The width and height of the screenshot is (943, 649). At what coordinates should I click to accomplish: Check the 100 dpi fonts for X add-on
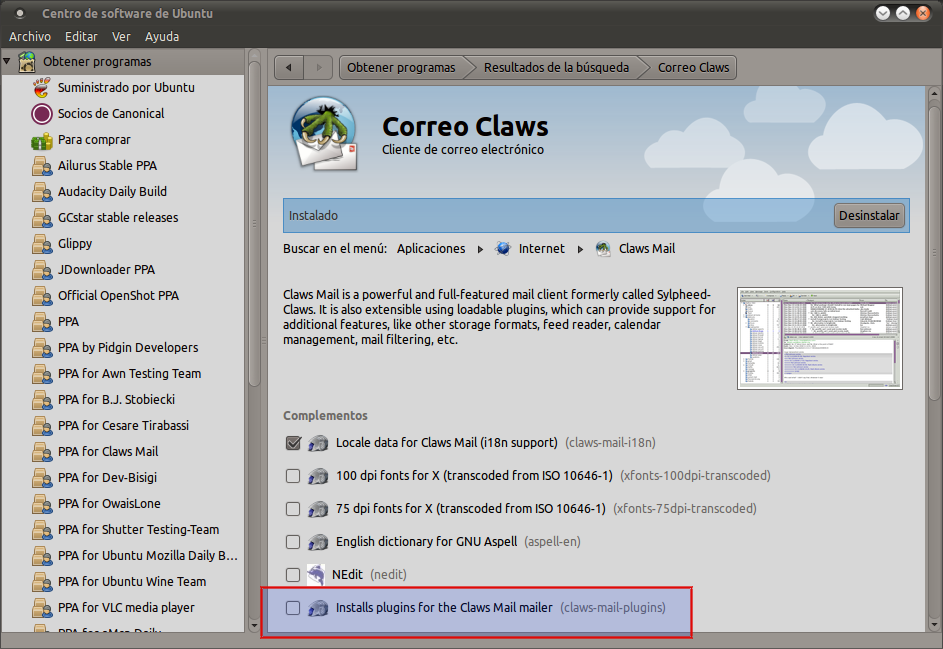pyautogui.click(x=293, y=476)
